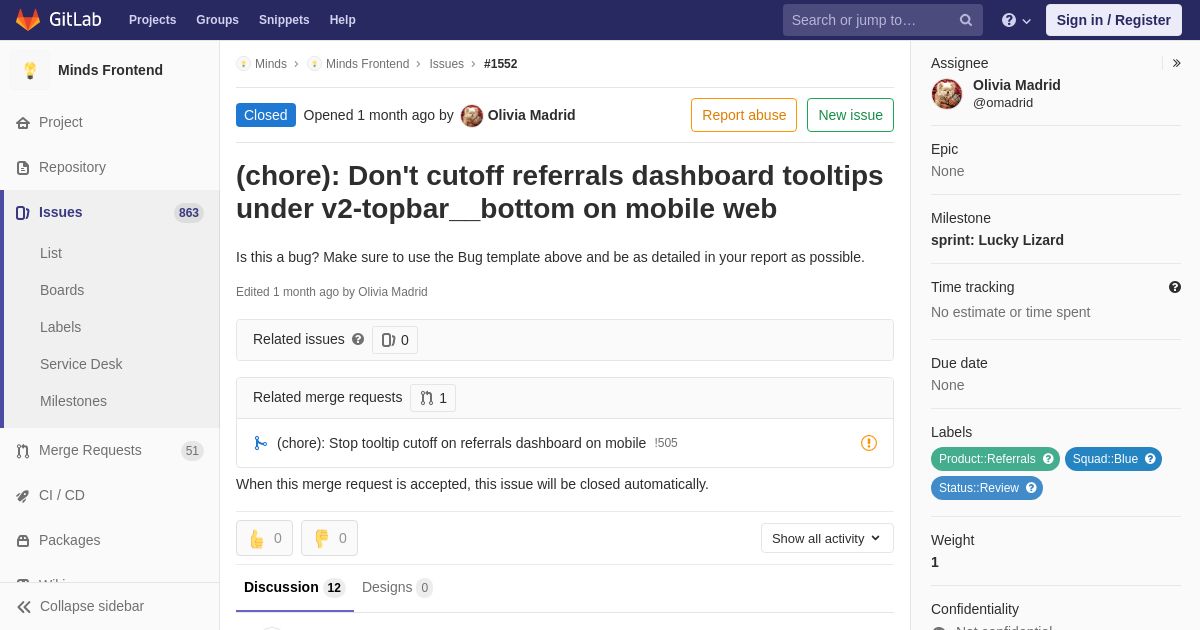Click the Time tracking help icon
Screen dimensions: 1200x630
(1175, 287)
